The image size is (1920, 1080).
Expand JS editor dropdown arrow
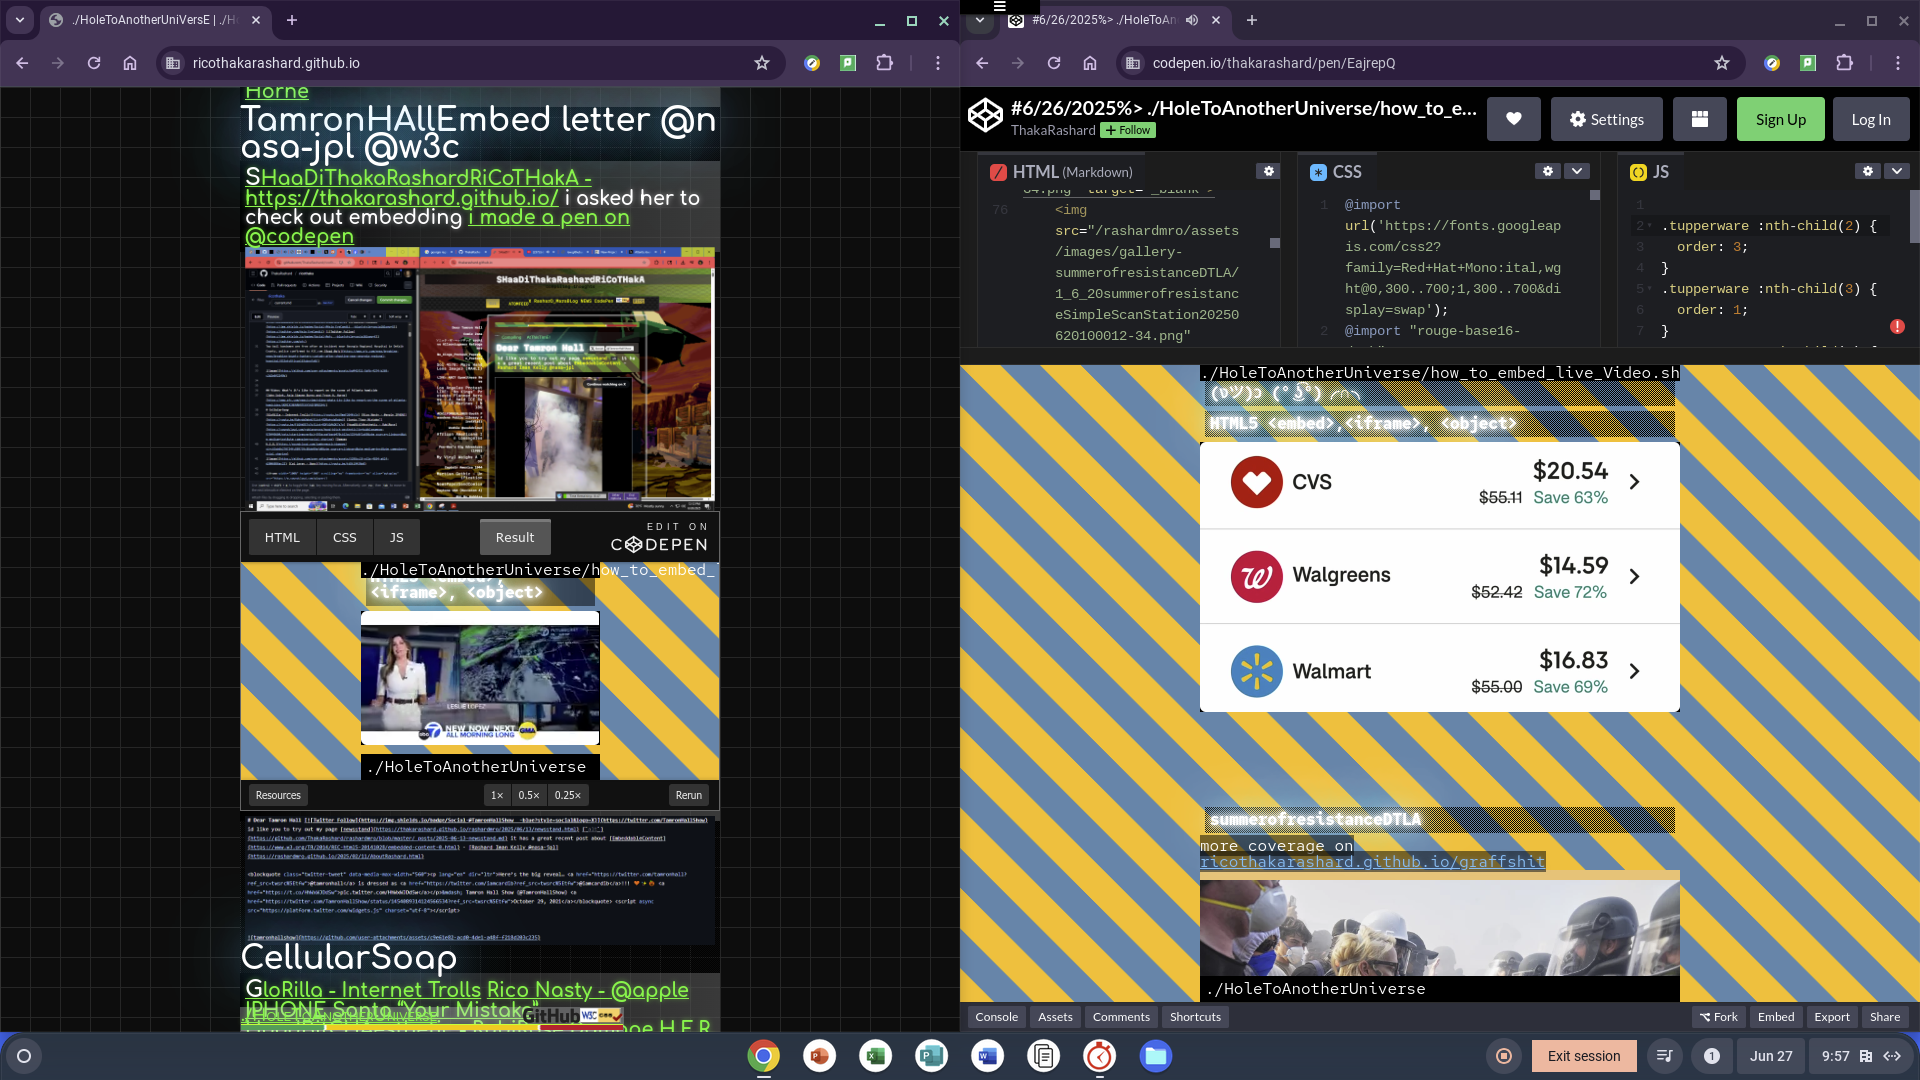point(1897,171)
